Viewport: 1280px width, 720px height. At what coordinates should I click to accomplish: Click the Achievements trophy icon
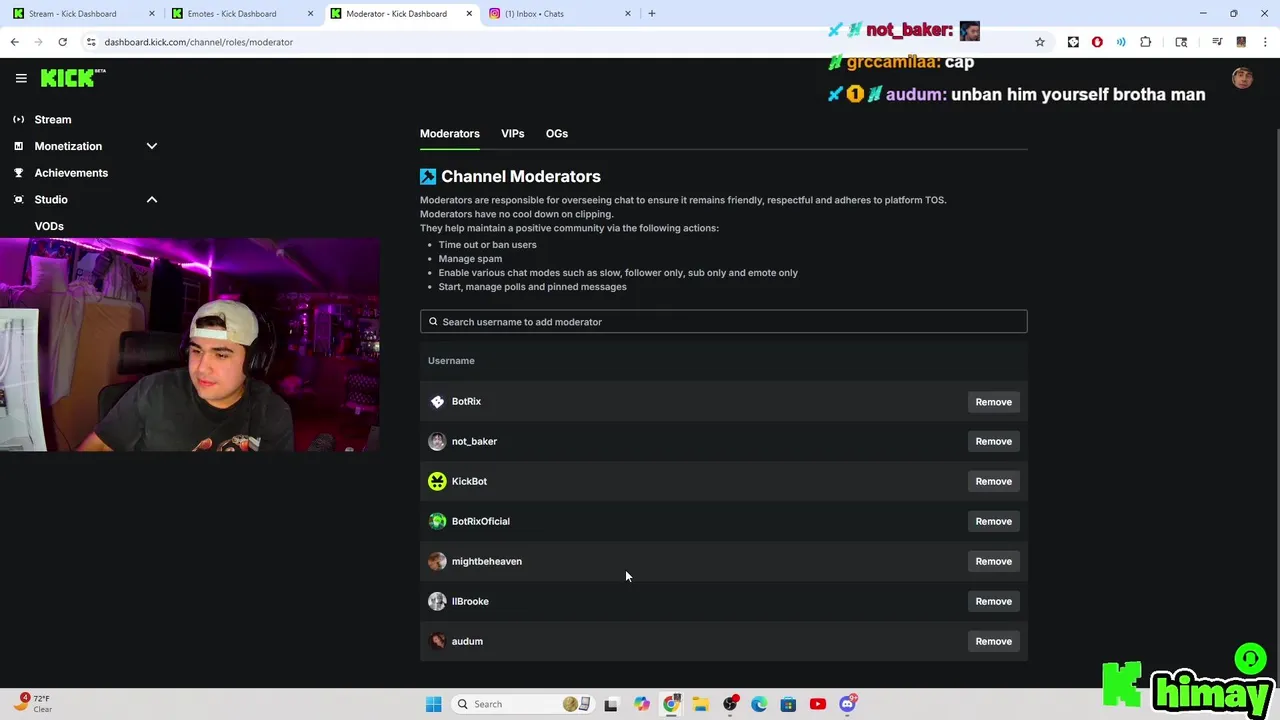[x=18, y=173]
